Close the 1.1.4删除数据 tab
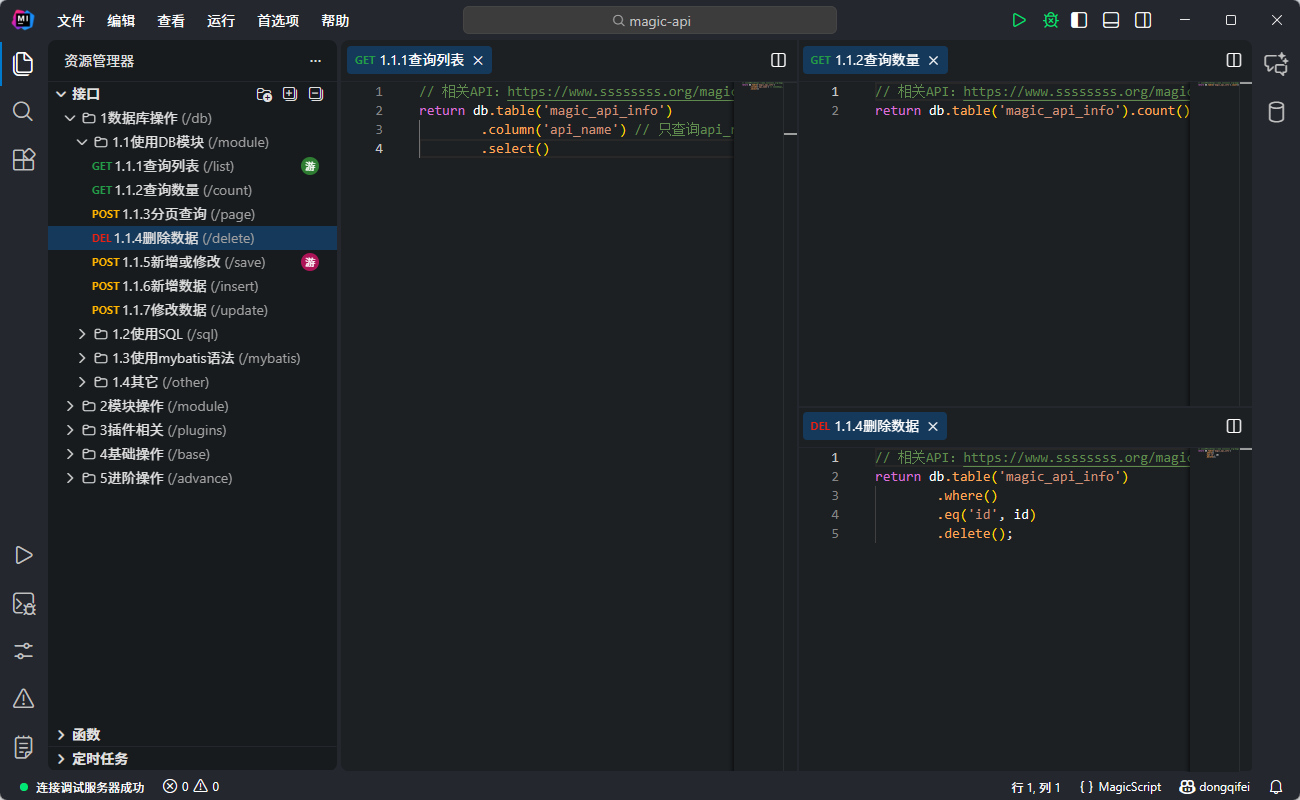 [x=933, y=427]
